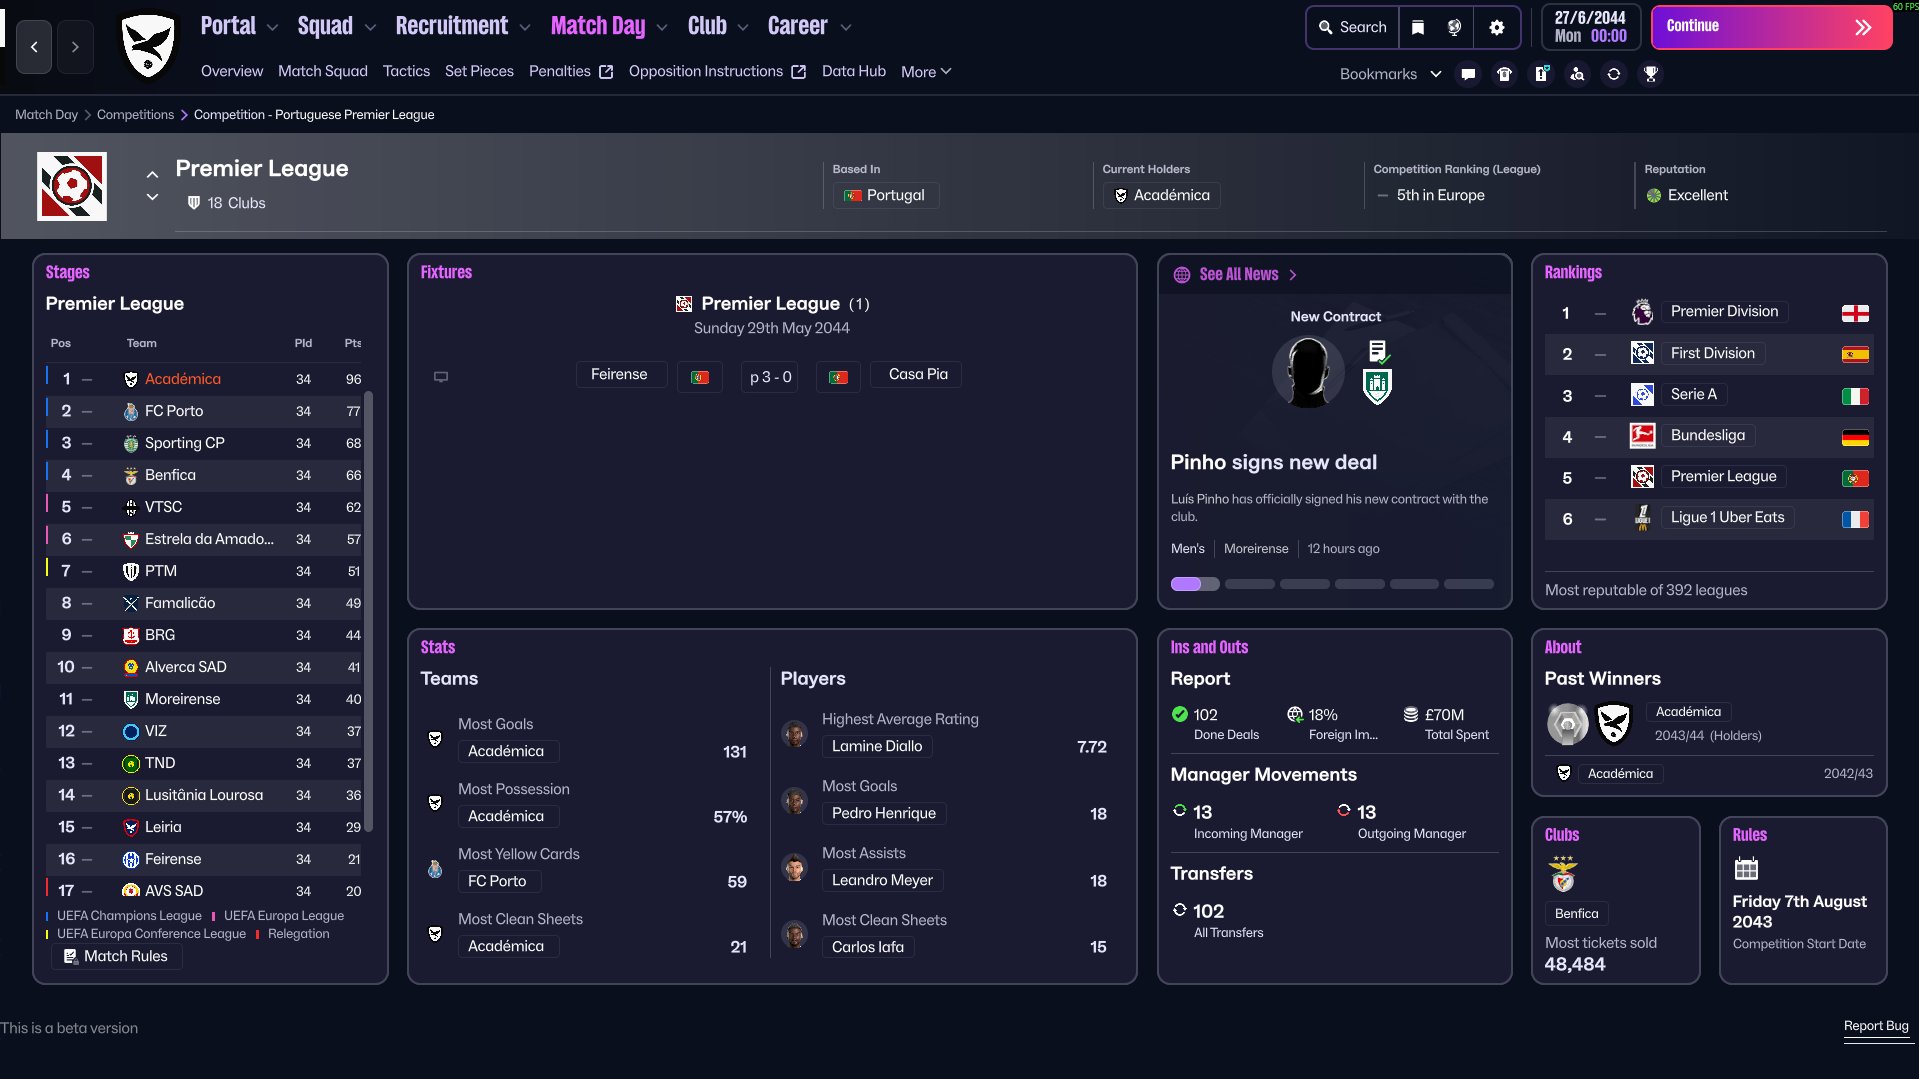This screenshot has width=1919, height=1079.
Task: Go back with the left arrow
Action: pyautogui.click(x=34, y=47)
